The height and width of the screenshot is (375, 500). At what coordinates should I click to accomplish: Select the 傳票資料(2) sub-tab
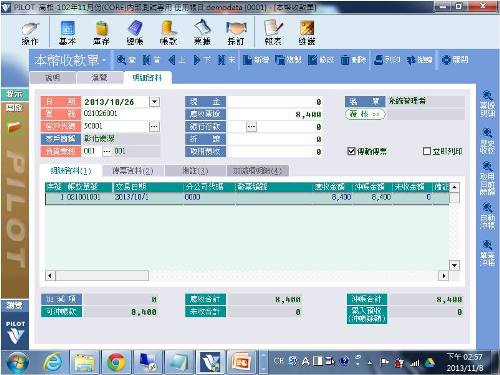(x=133, y=171)
